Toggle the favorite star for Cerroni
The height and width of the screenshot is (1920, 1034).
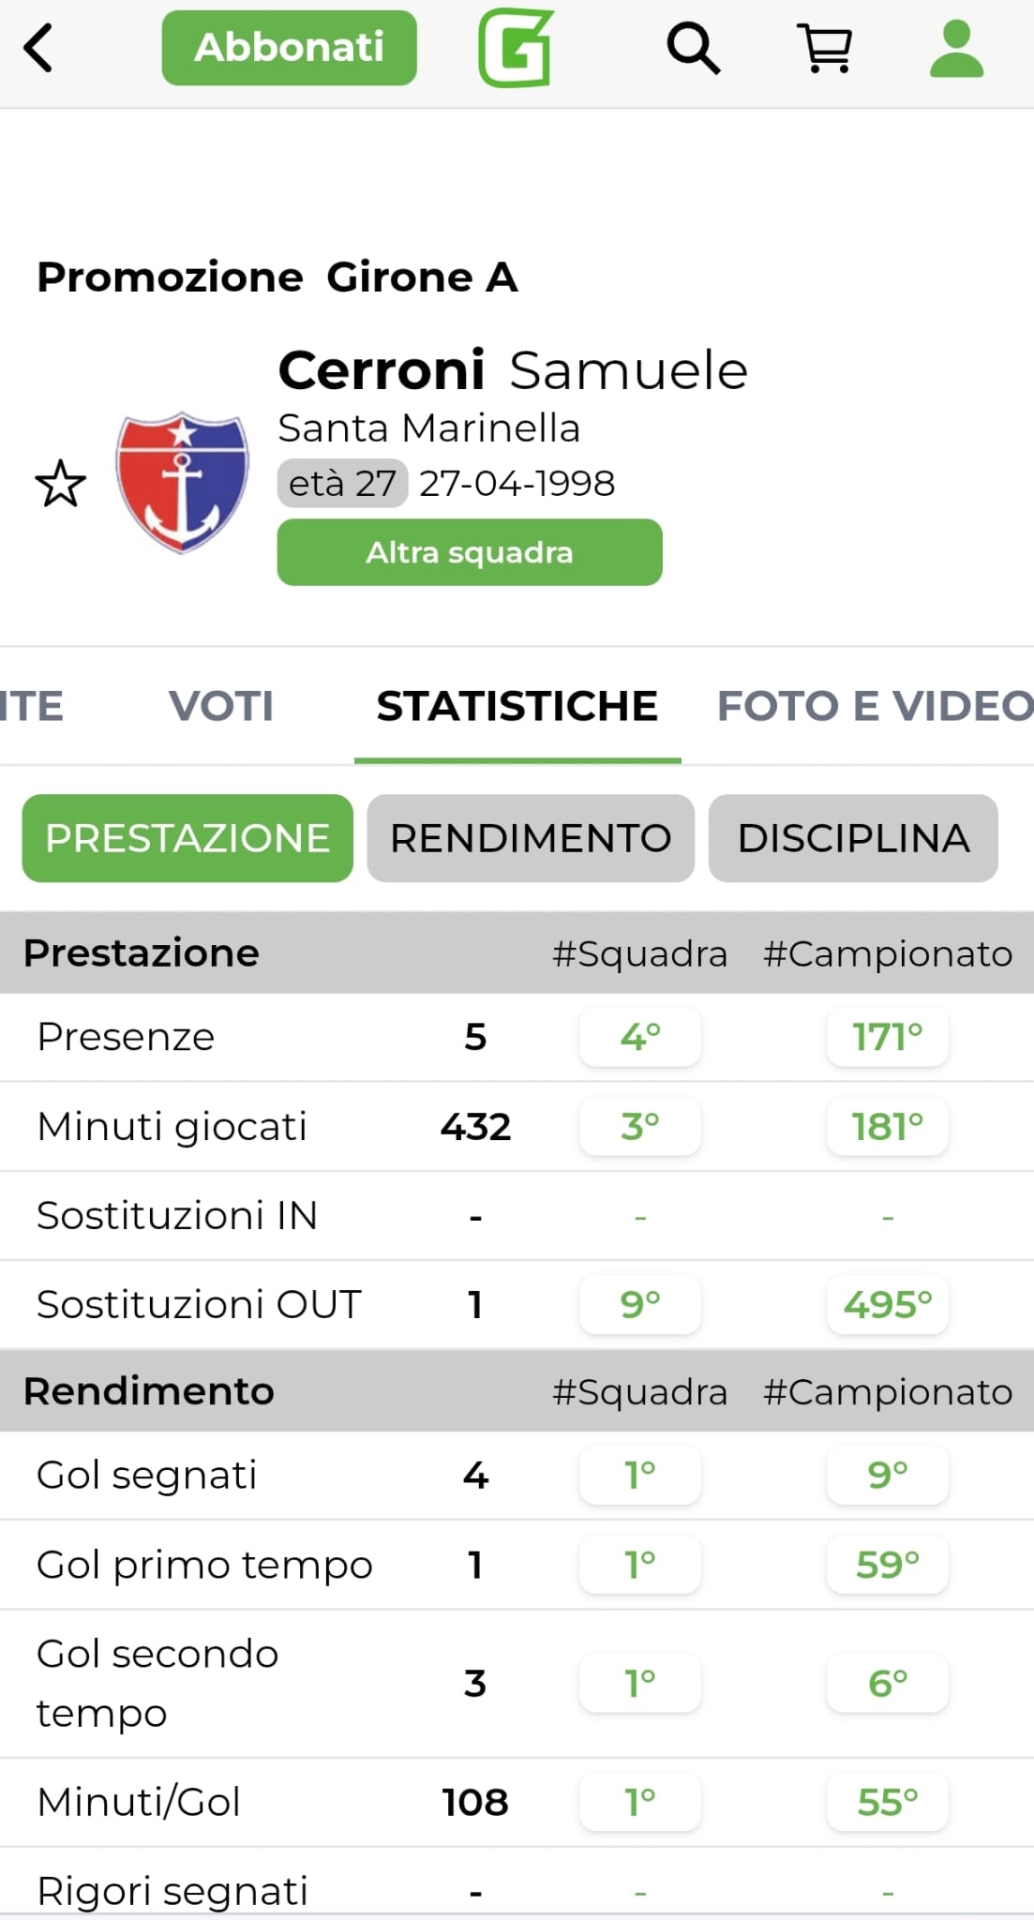coord(61,484)
